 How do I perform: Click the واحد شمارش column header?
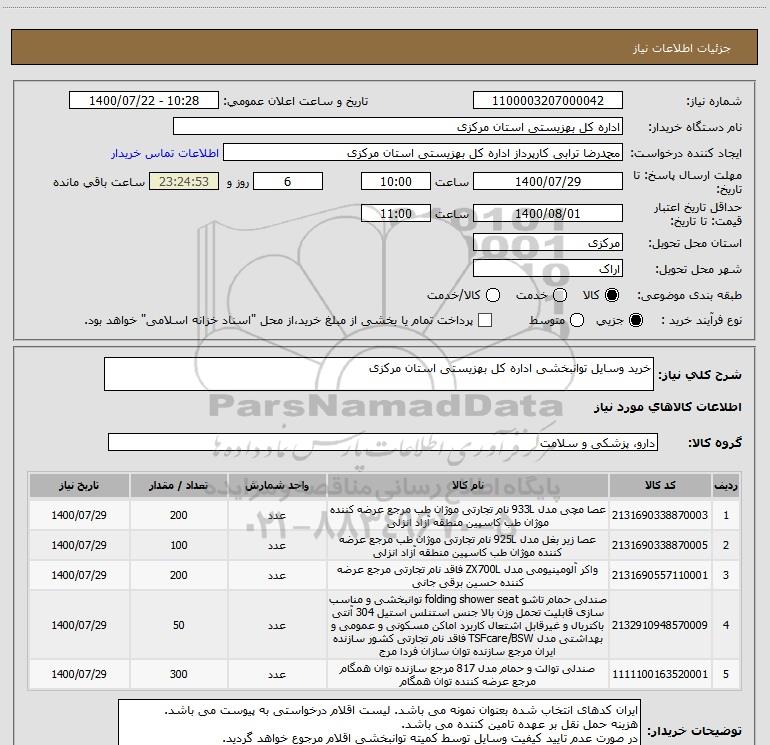pos(277,486)
